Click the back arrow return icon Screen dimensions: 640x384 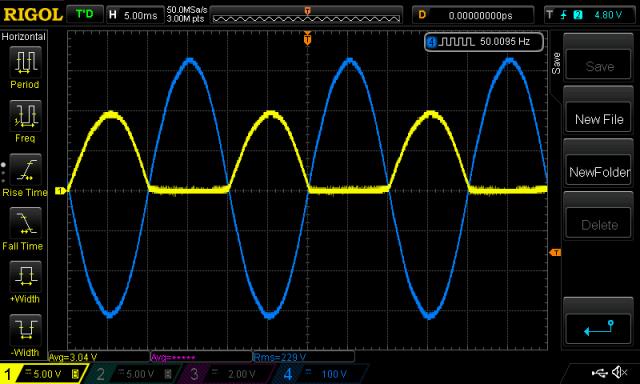pos(598,329)
